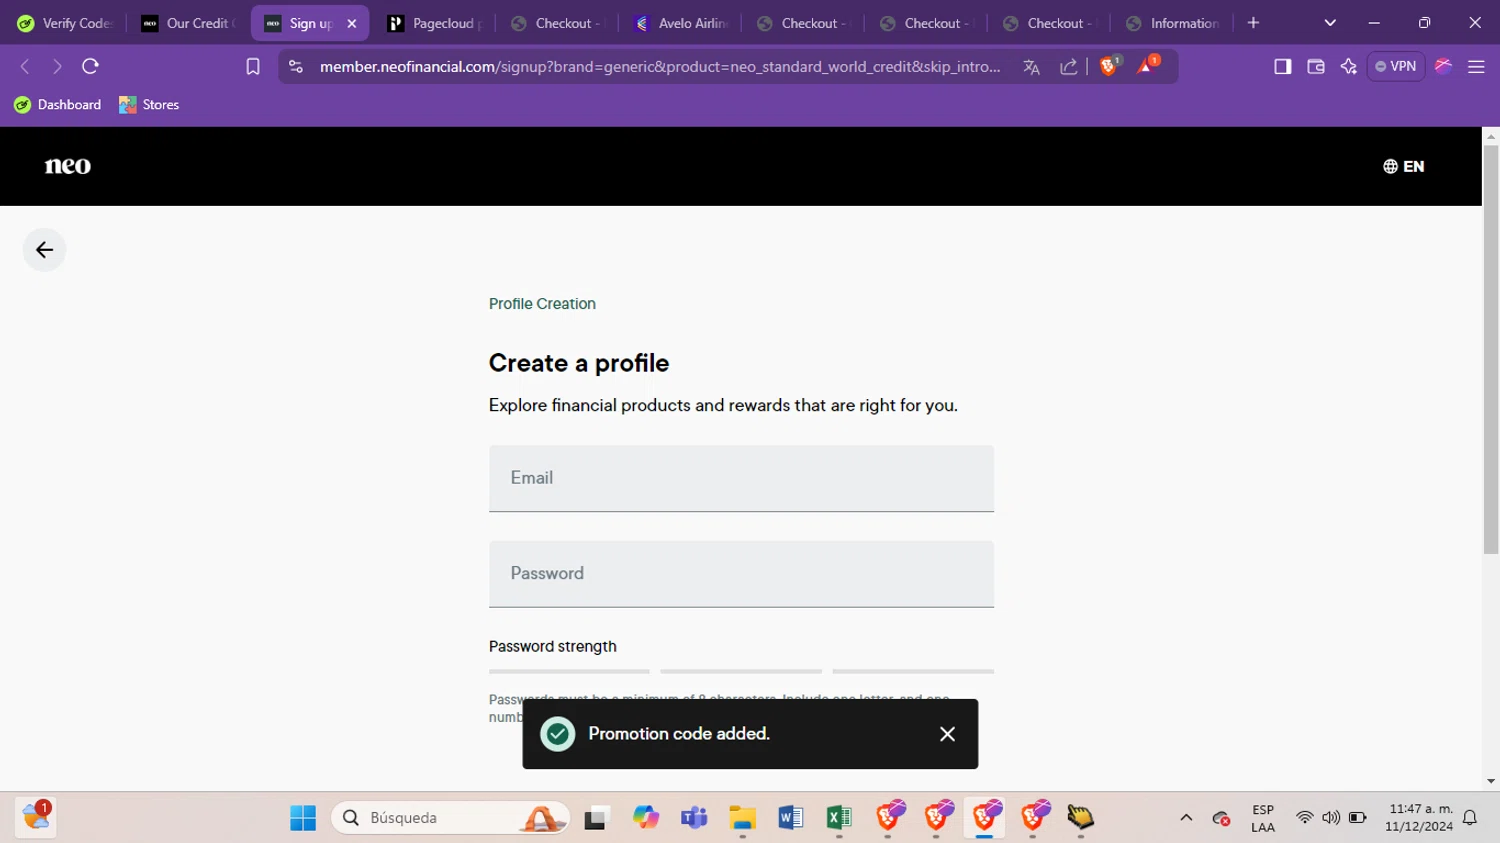
Task: Reload the page
Action: (90, 66)
